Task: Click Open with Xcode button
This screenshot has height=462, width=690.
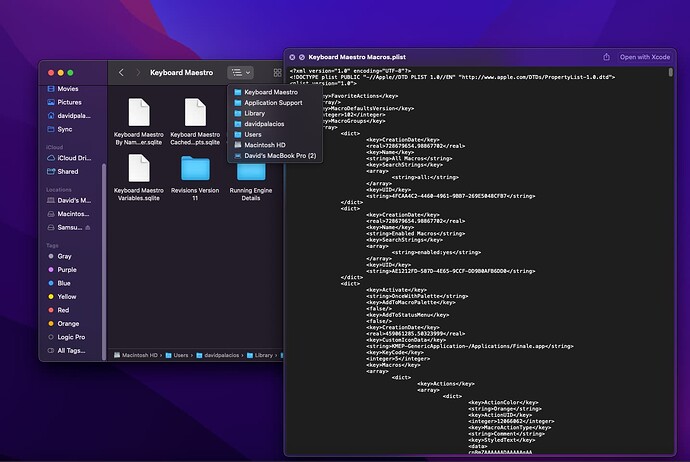Action: (x=645, y=57)
